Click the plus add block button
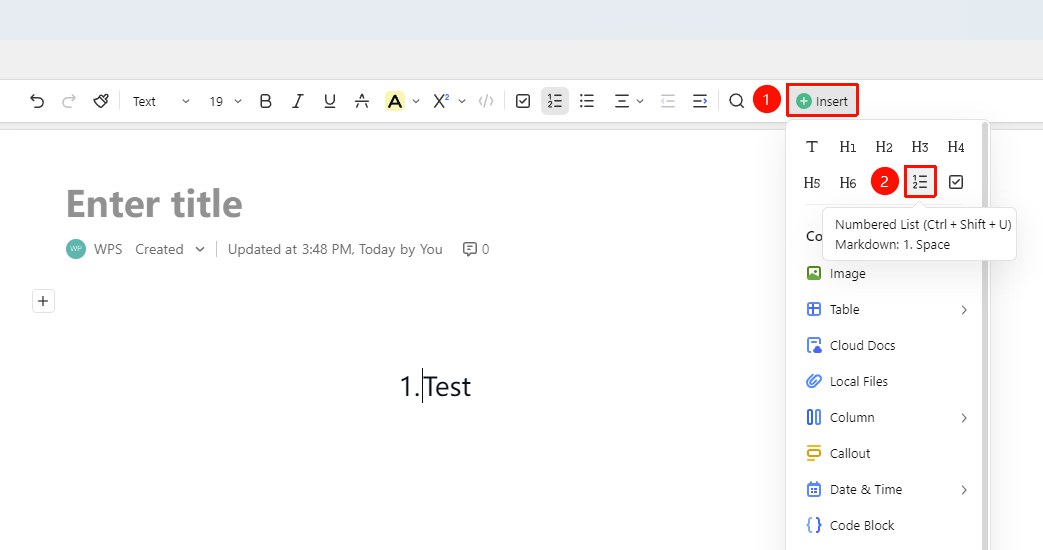This screenshot has height=550, width=1043. click(43, 301)
